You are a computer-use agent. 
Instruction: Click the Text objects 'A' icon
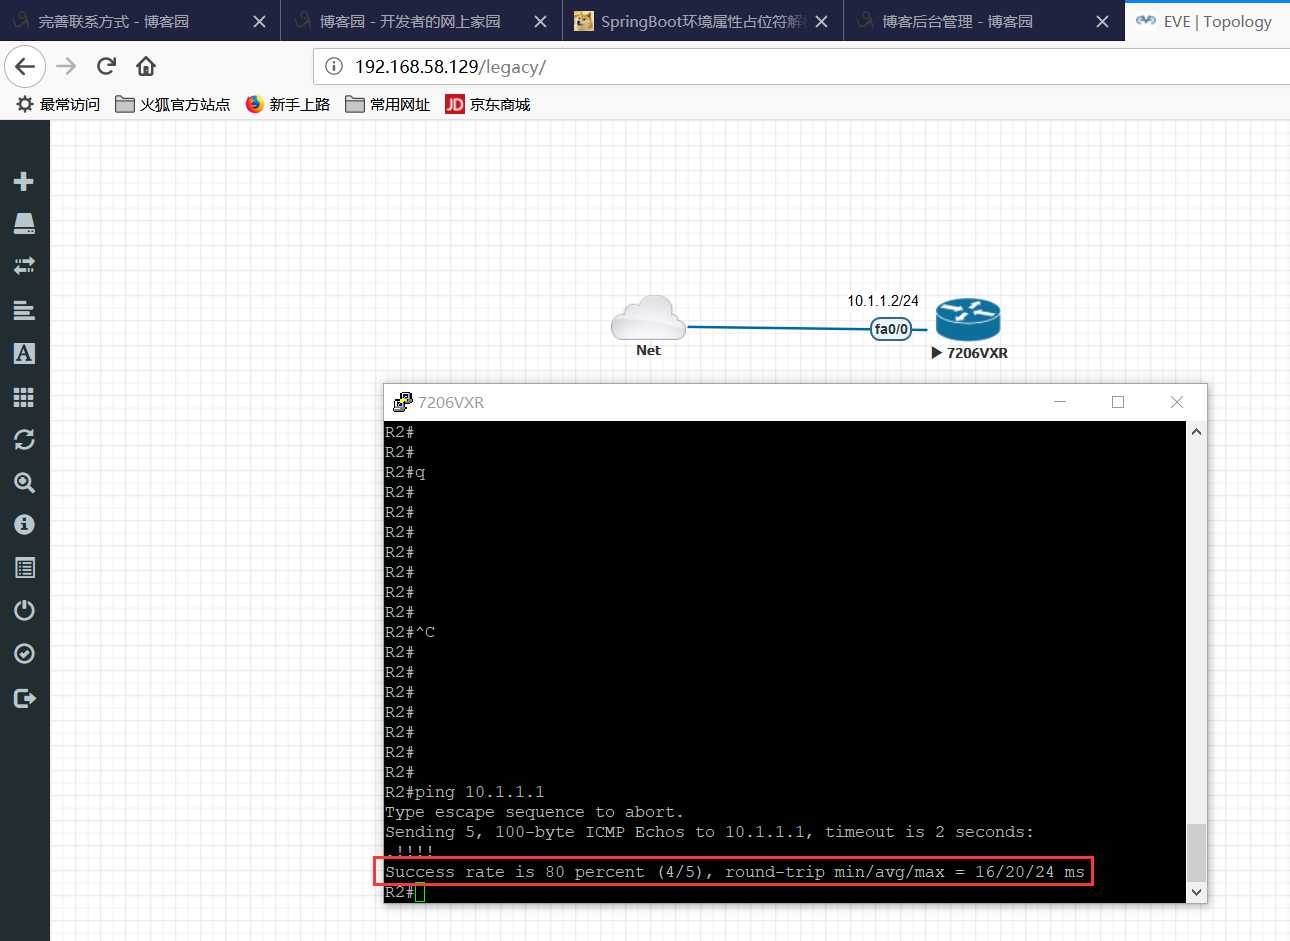pos(24,353)
